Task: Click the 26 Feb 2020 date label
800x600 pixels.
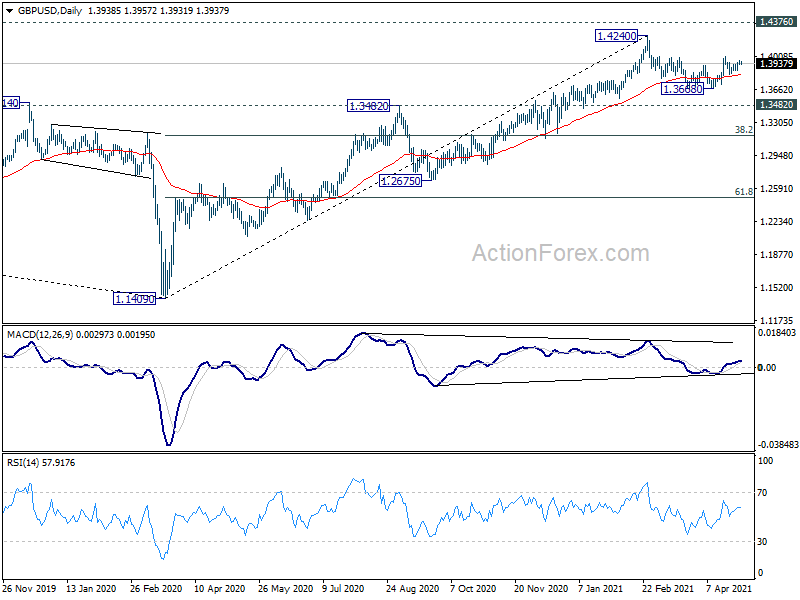Action: coord(156,588)
